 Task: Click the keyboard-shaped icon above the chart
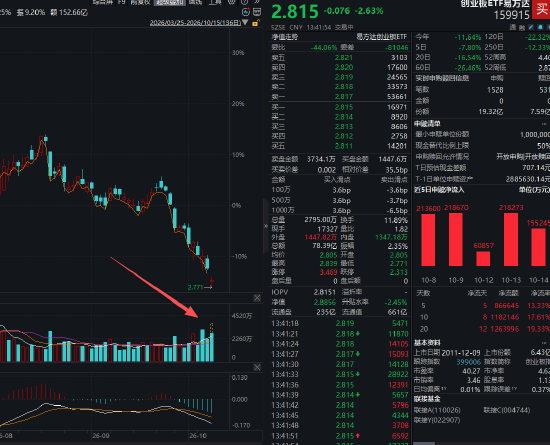point(257,12)
